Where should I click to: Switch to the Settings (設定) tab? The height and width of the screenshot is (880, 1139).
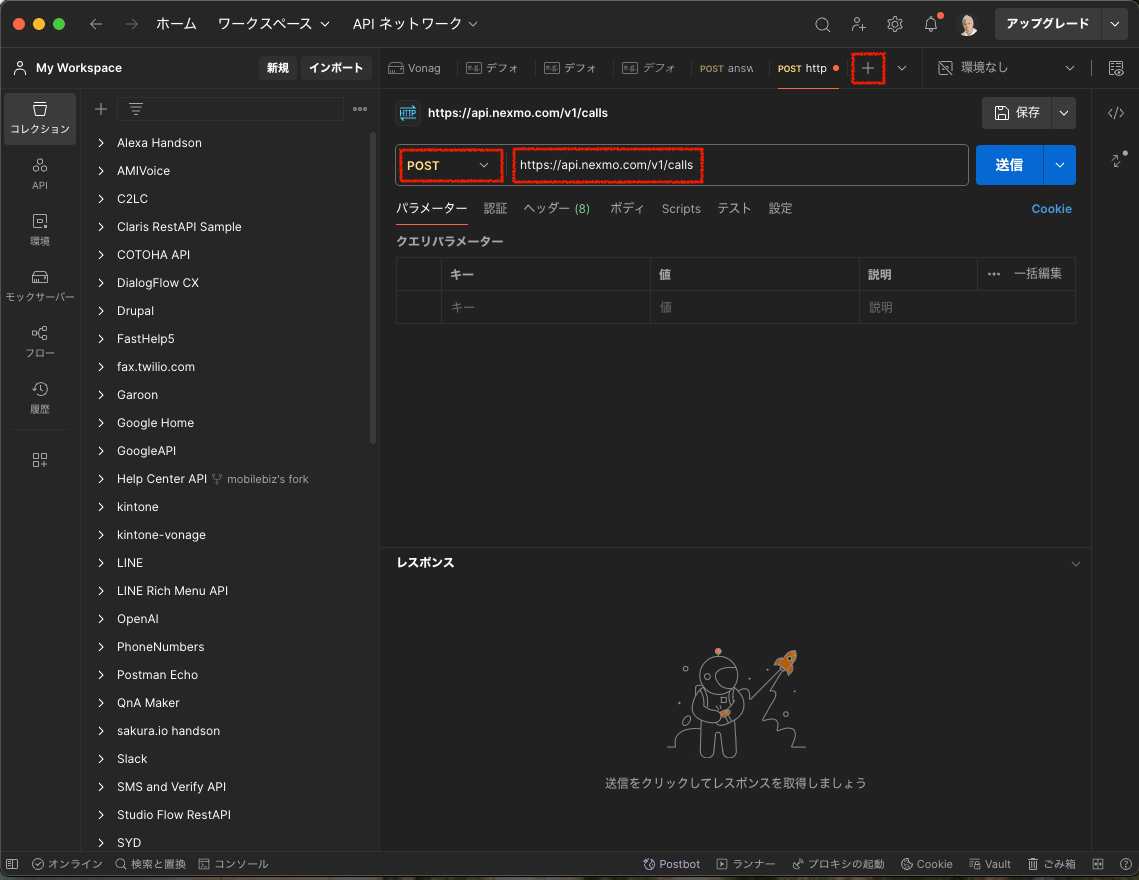(780, 209)
